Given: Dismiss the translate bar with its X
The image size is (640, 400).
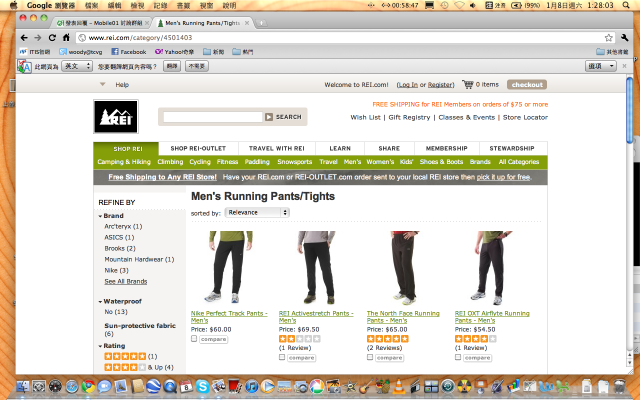Looking at the screenshot, I should click(x=624, y=66).
